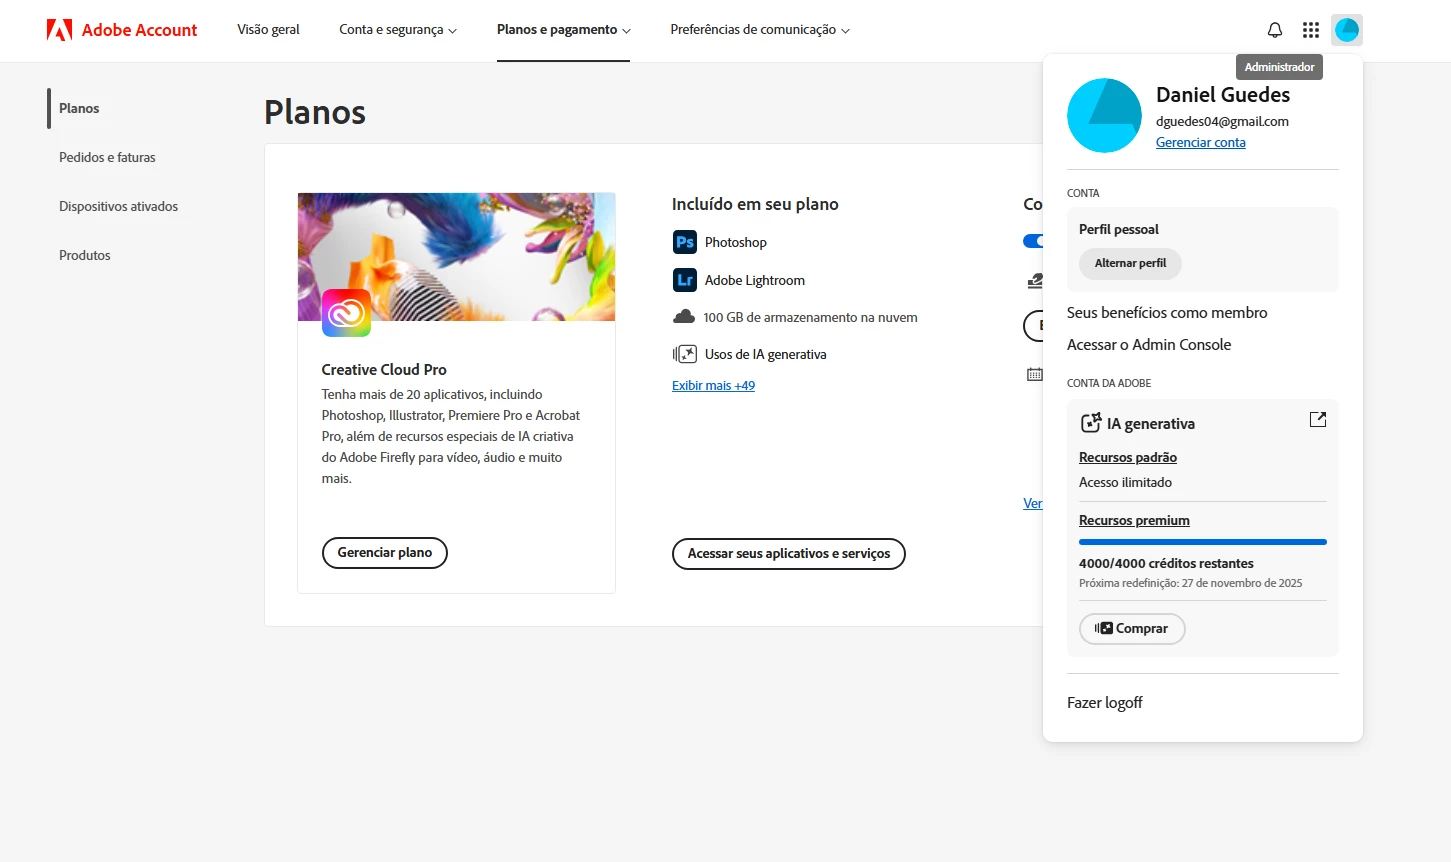Image resolution: width=1451 pixels, height=862 pixels.
Task: Click the premium credits progress bar
Action: [x=1203, y=542]
